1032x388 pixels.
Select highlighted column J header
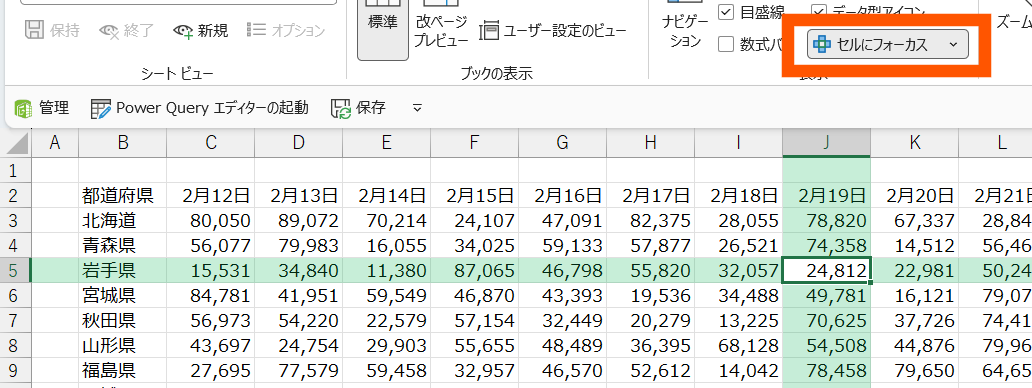coord(827,143)
